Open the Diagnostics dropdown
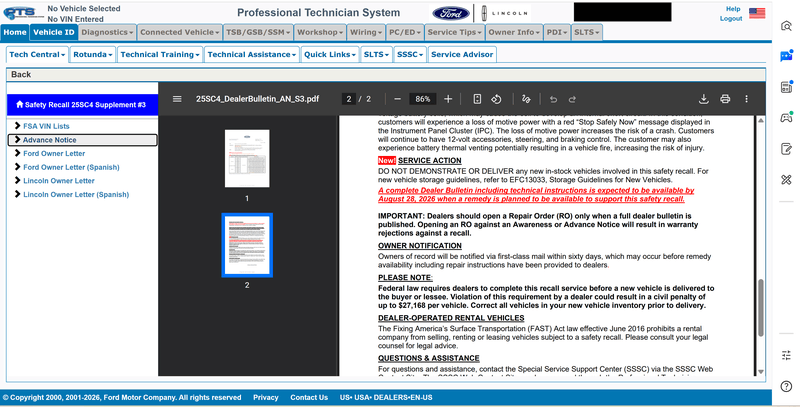This screenshot has height=407, width=800. tap(107, 32)
